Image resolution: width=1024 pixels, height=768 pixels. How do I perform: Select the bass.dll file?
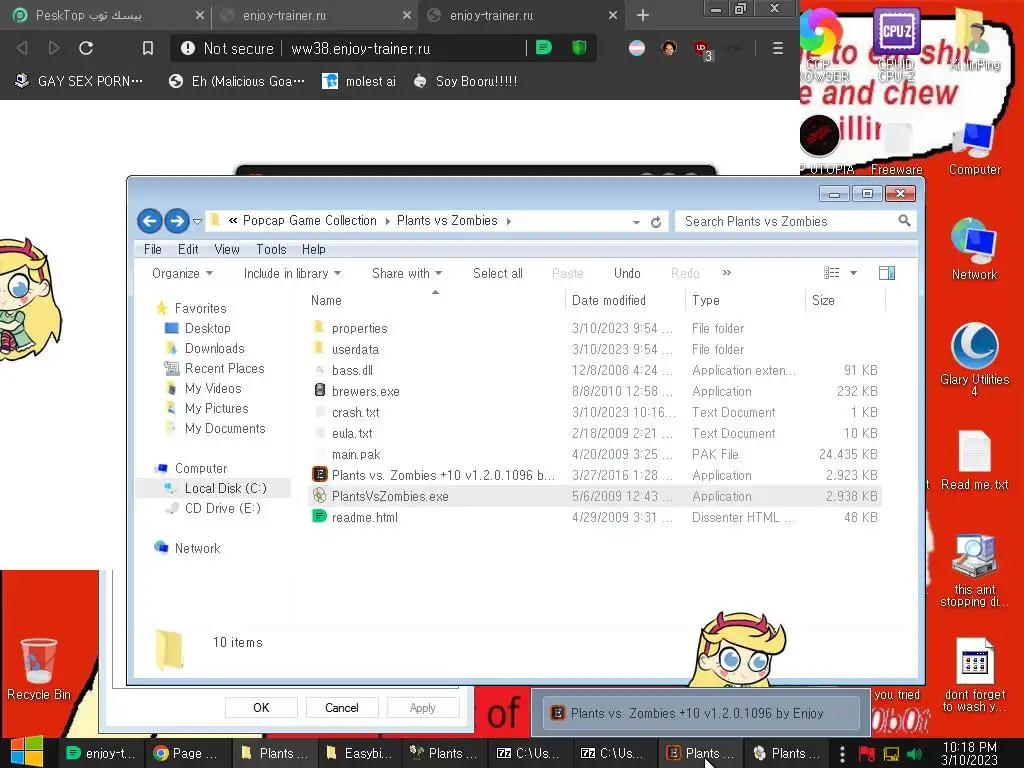coord(352,370)
